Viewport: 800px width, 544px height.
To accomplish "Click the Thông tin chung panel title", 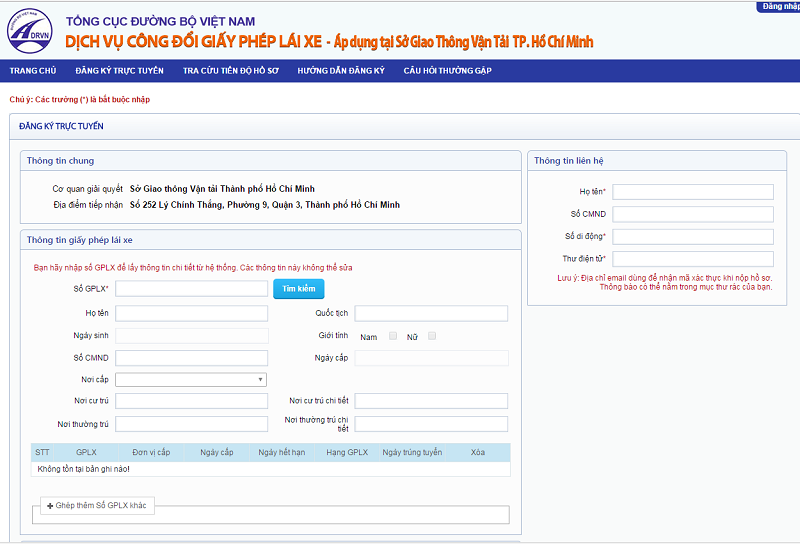I will pyautogui.click(x=60, y=161).
